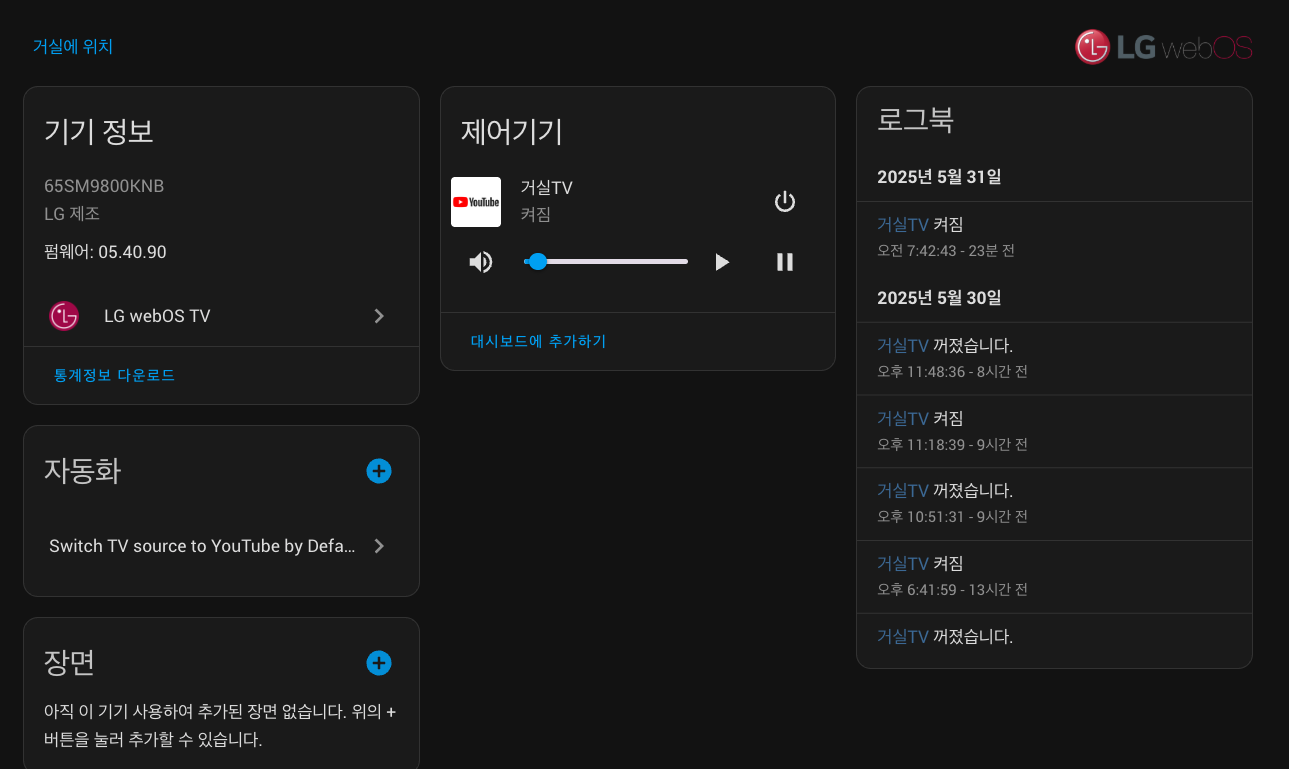Add a new scene in 장면 section
Screen dimensions: 1289x769
click(379, 663)
